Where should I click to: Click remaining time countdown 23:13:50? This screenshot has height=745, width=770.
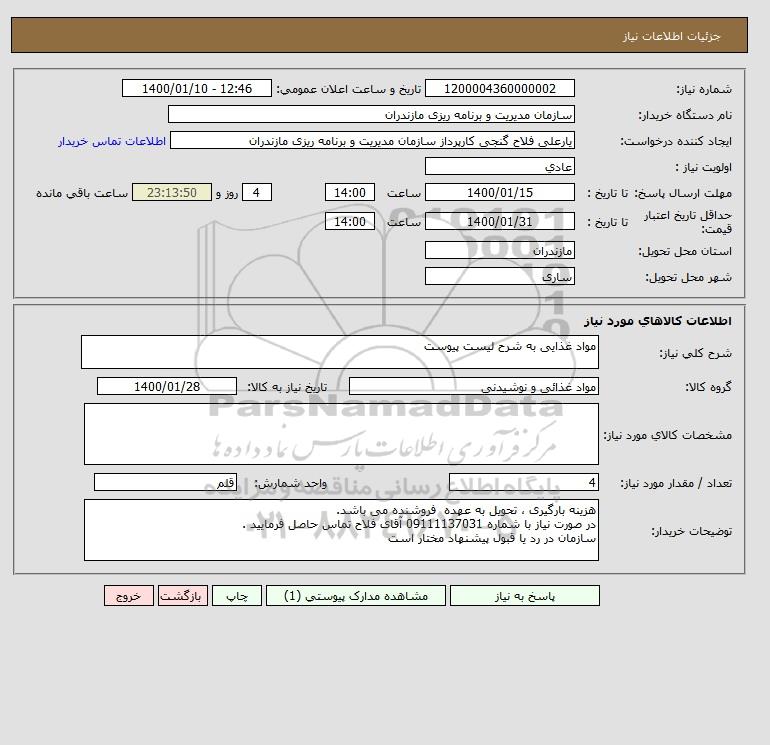172,193
